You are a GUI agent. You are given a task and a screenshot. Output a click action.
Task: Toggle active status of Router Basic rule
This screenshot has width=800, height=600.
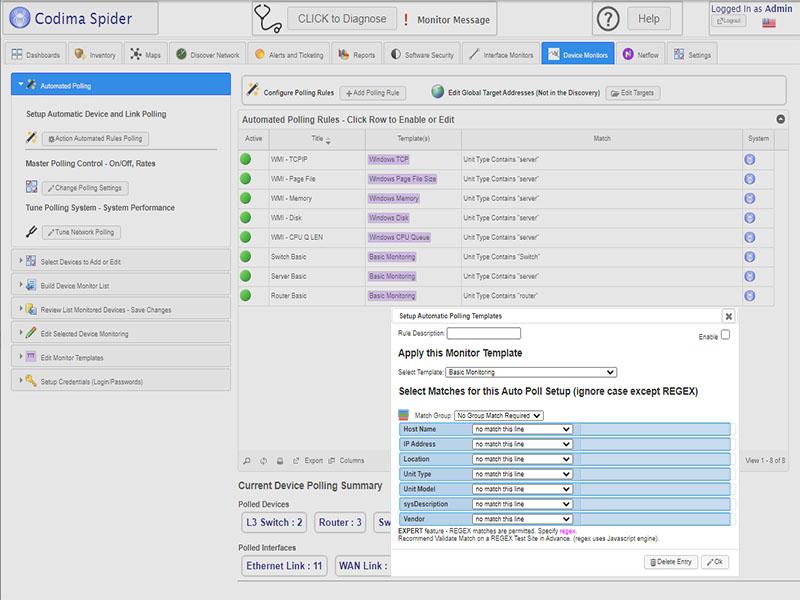pyautogui.click(x=245, y=295)
